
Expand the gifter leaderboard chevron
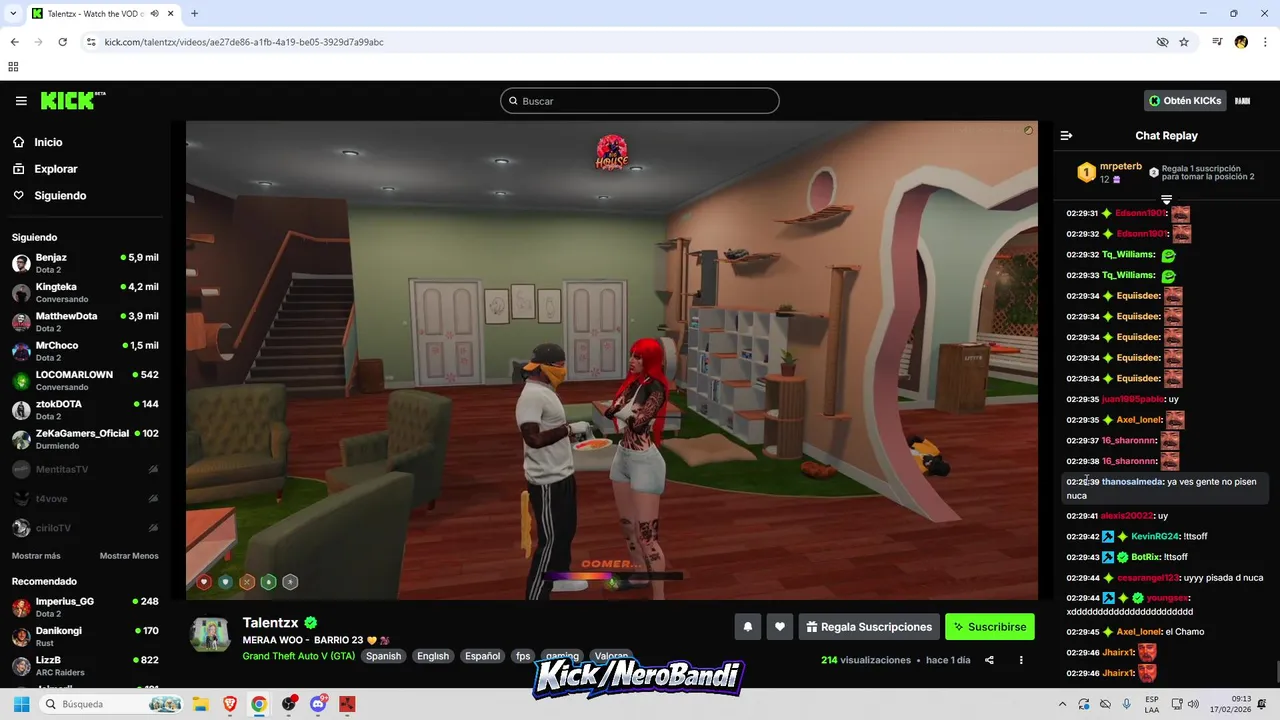(x=1166, y=200)
